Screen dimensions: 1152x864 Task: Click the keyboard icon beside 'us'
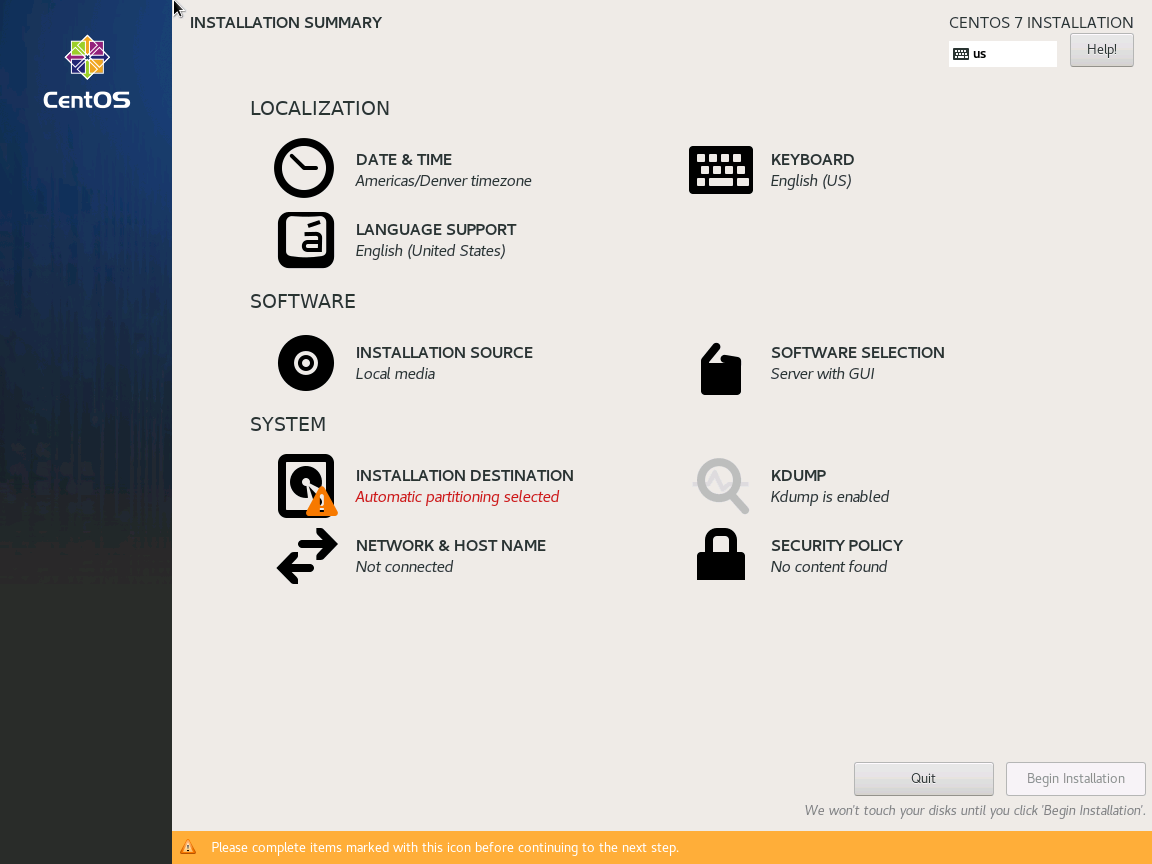961,54
